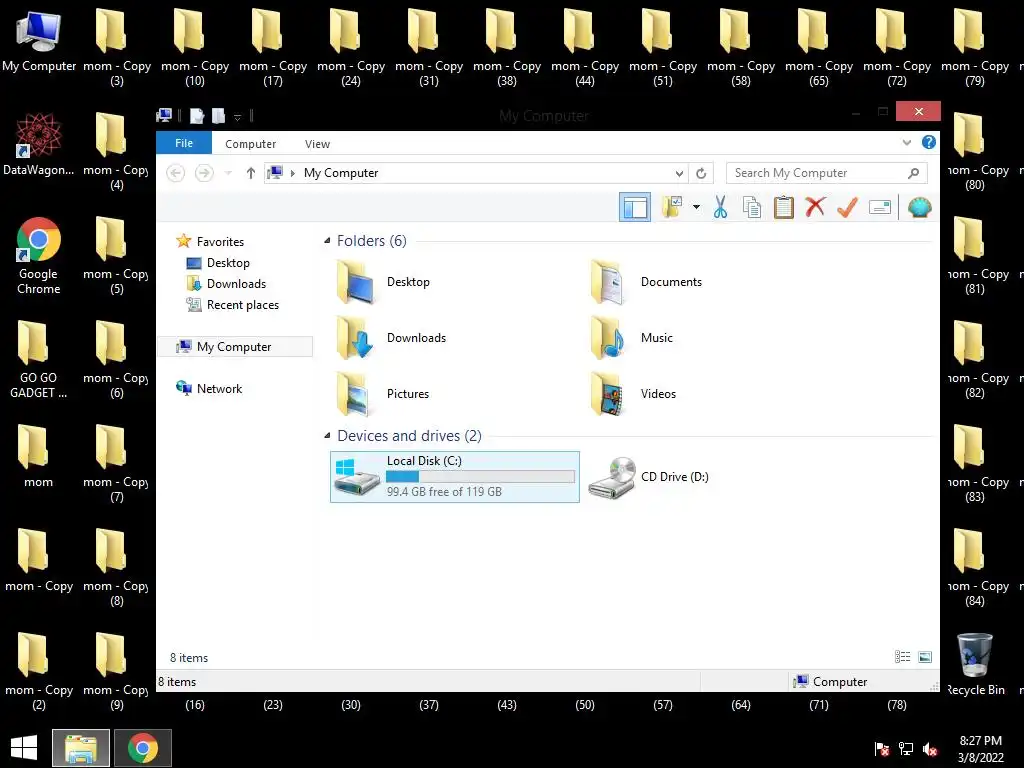This screenshot has height=768, width=1024.
Task: Select the Videos folder
Action: (x=632, y=394)
